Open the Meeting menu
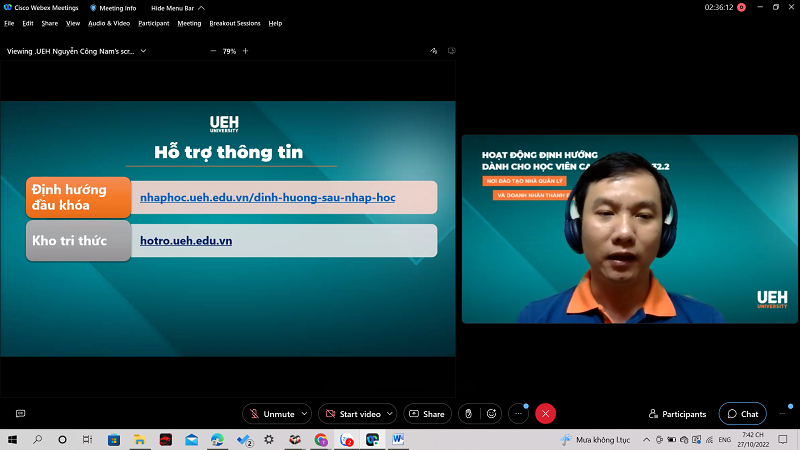Screen dimensions: 800x450 [189, 23]
